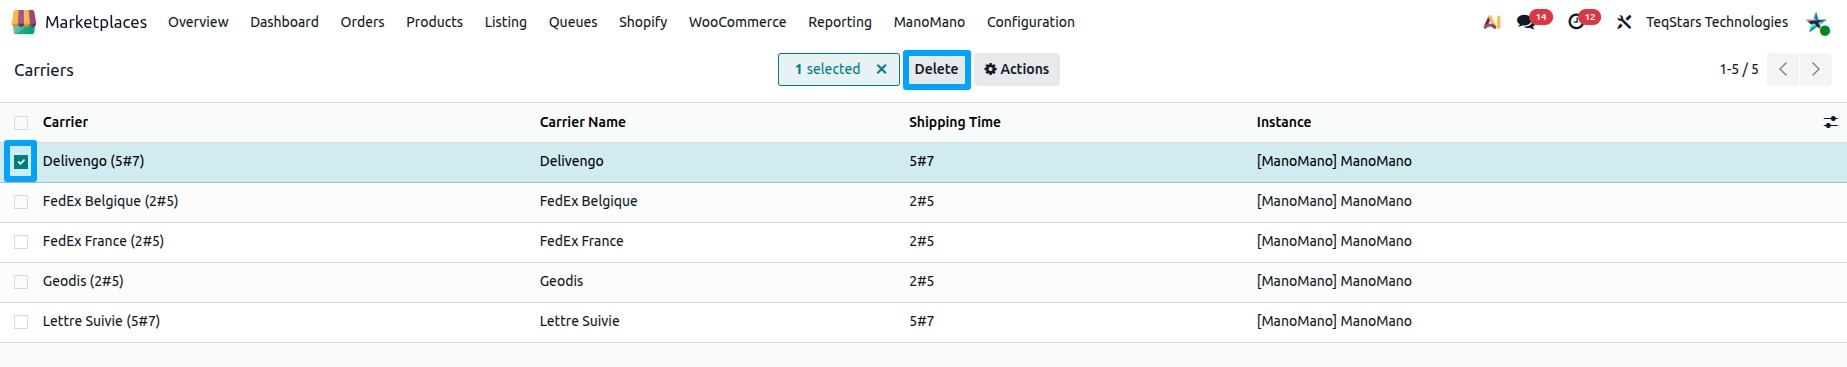
Task: Sort by the Shipping Time column header
Action: [x=955, y=122]
